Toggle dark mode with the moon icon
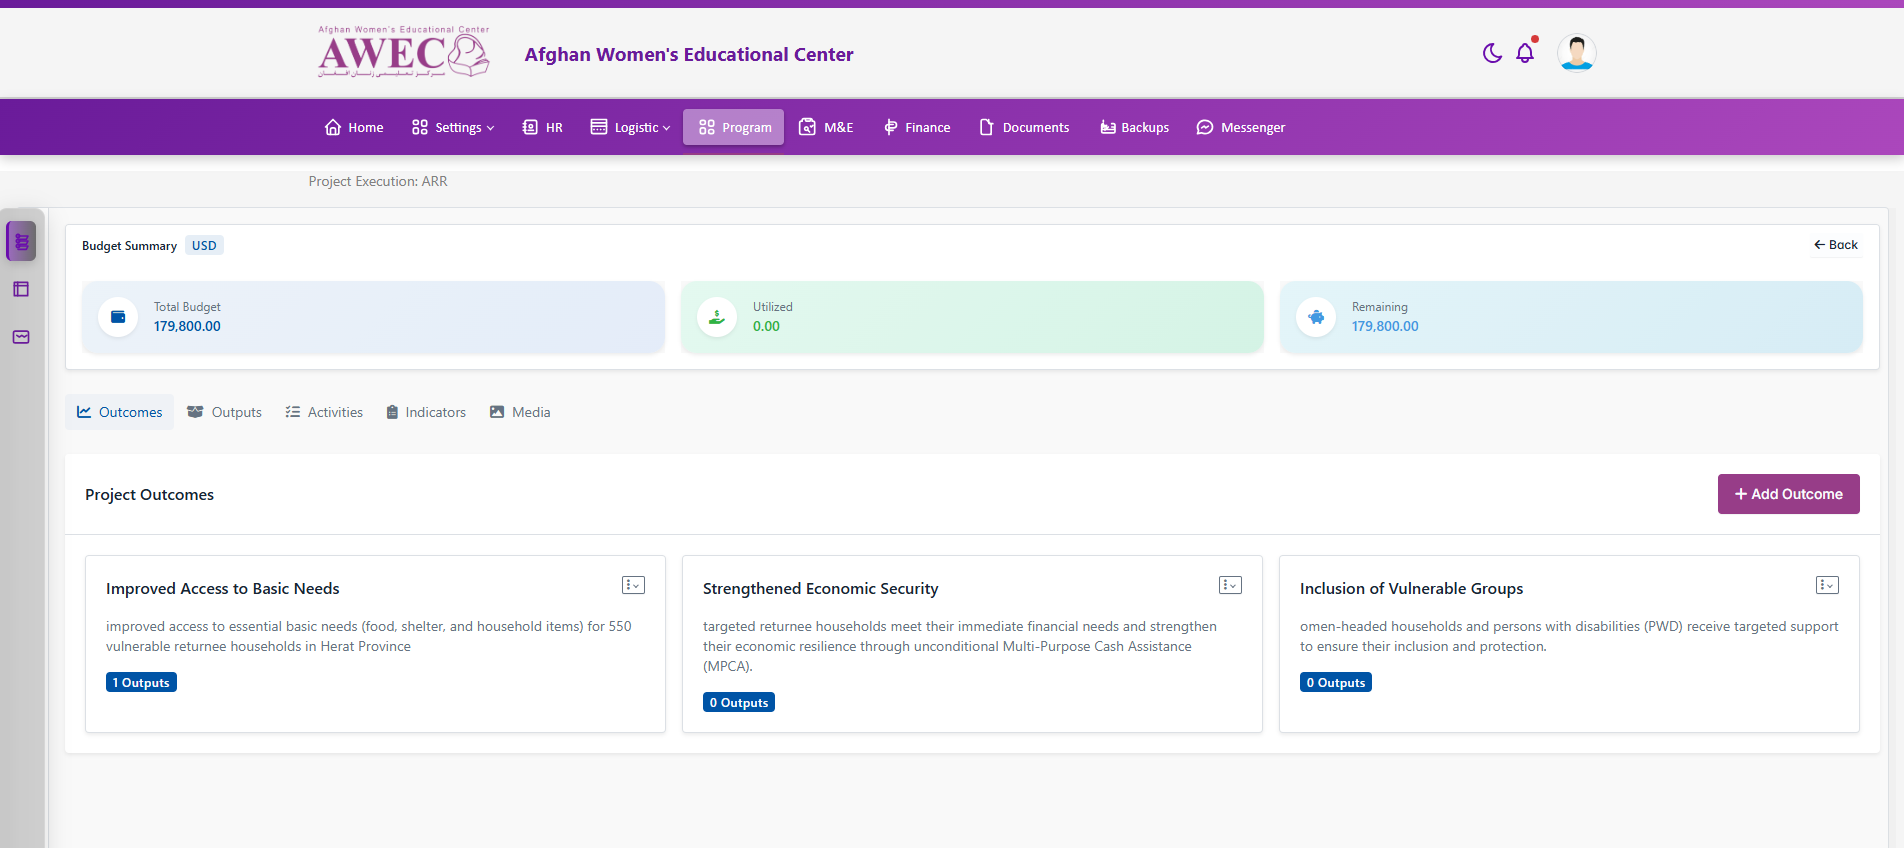1904x848 pixels. 1492,53
